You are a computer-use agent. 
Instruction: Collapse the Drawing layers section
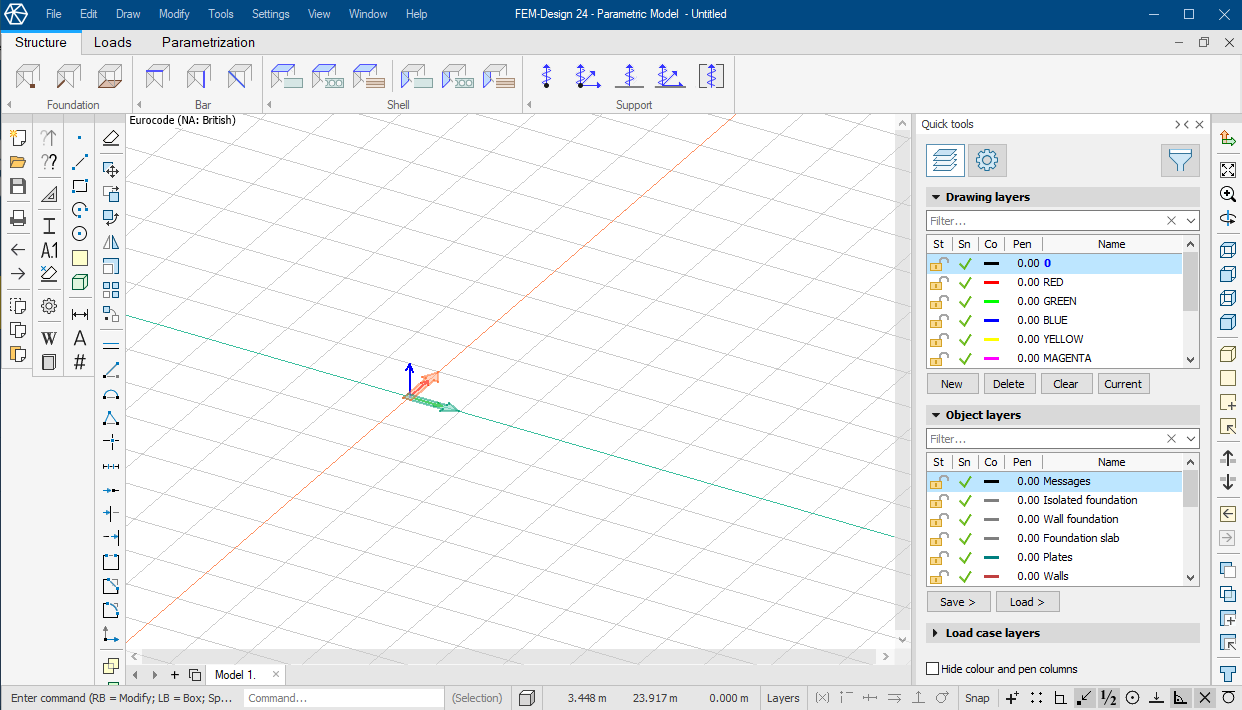coord(936,197)
